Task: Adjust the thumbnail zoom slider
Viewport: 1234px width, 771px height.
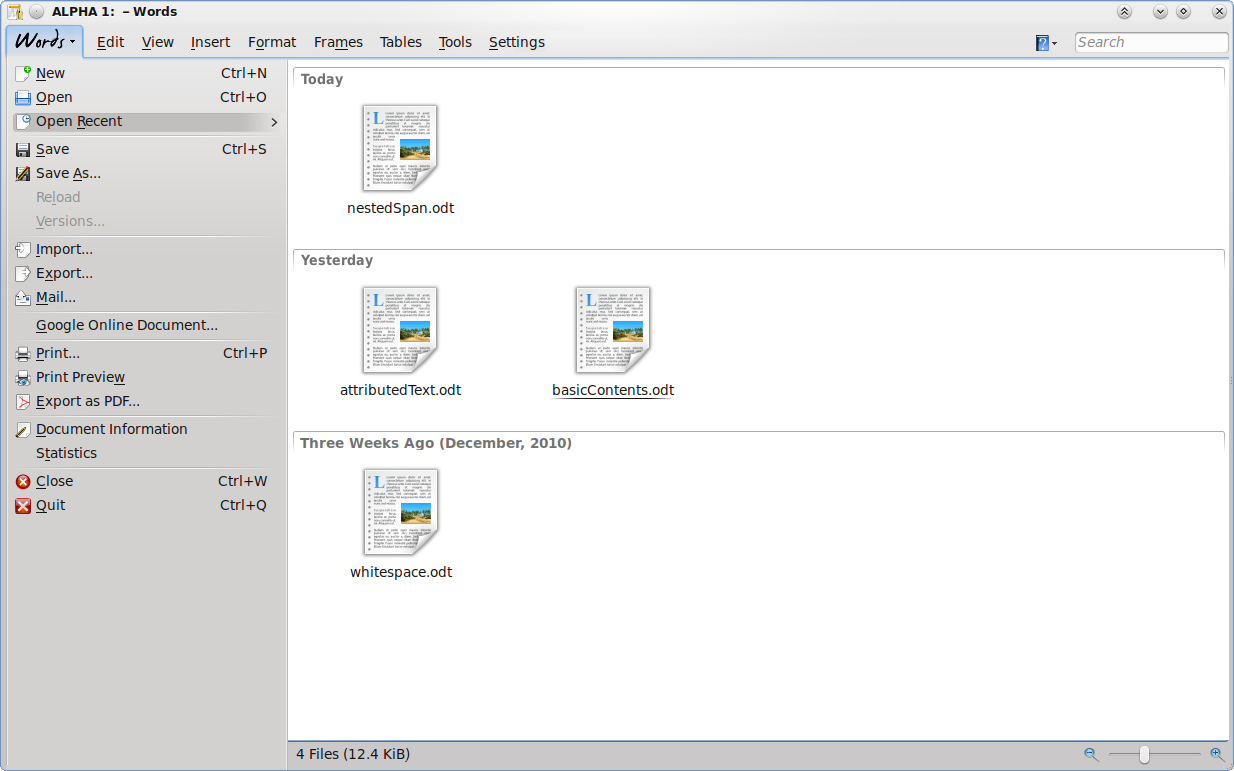Action: click(x=1144, y=754)
